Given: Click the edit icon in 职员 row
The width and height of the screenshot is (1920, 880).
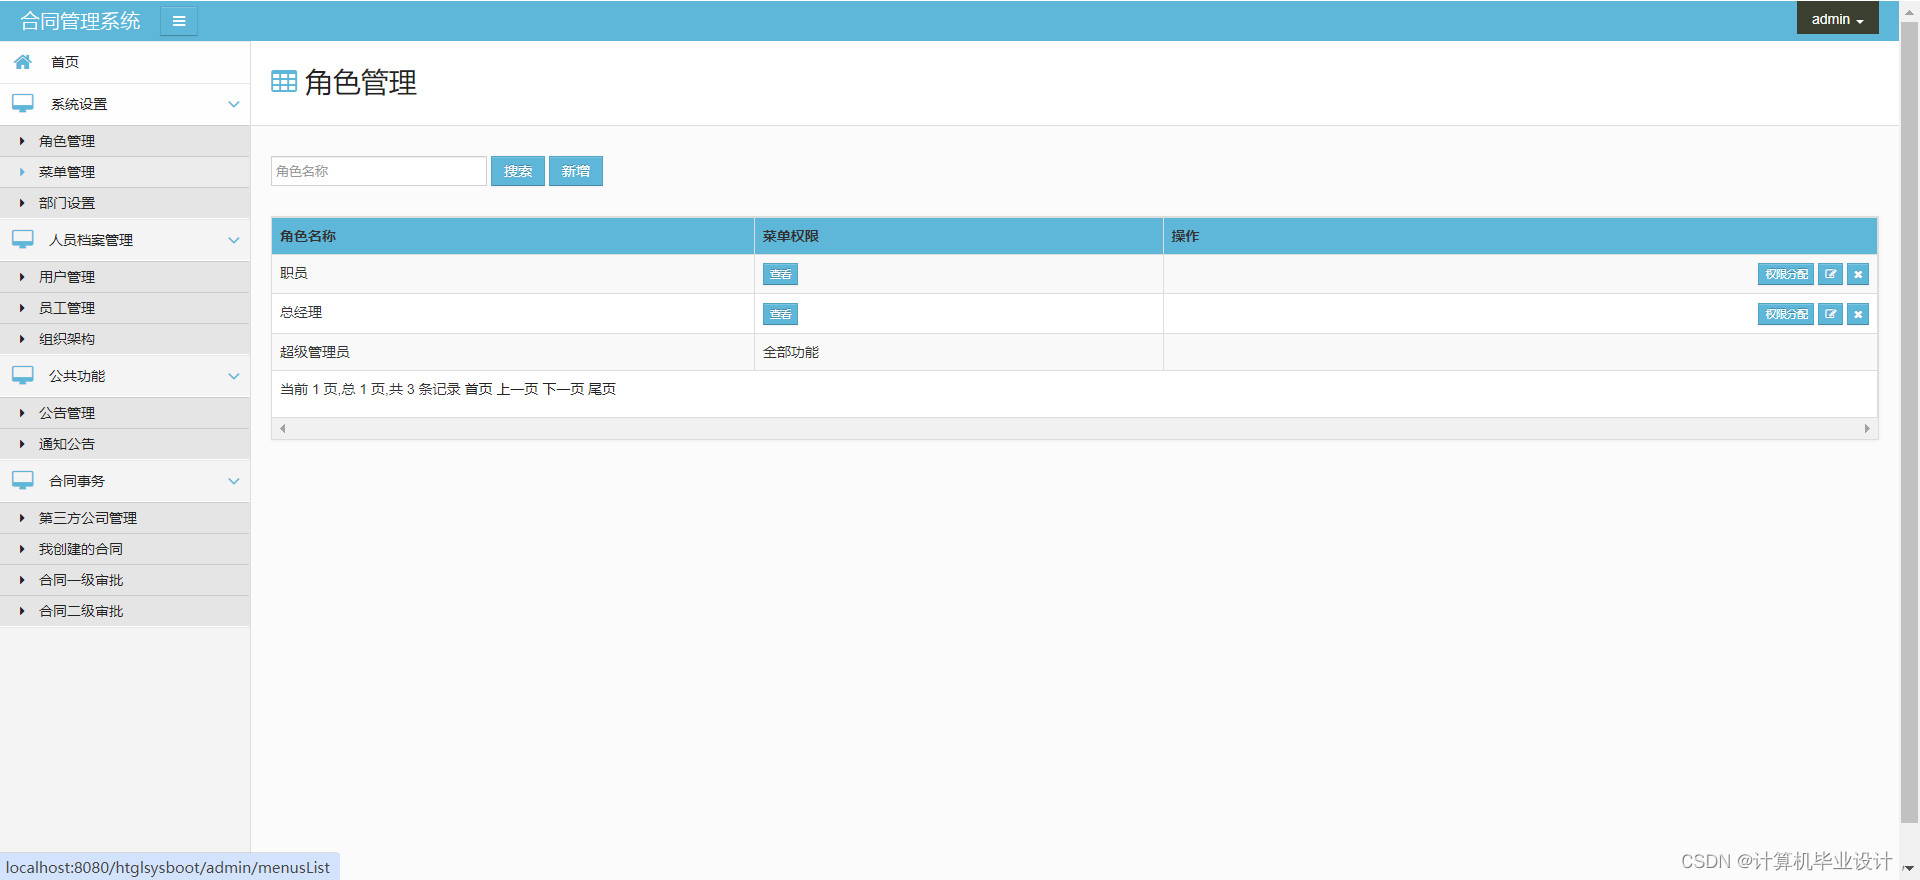Looking at the screenshot, I should tap(1830, 274).
